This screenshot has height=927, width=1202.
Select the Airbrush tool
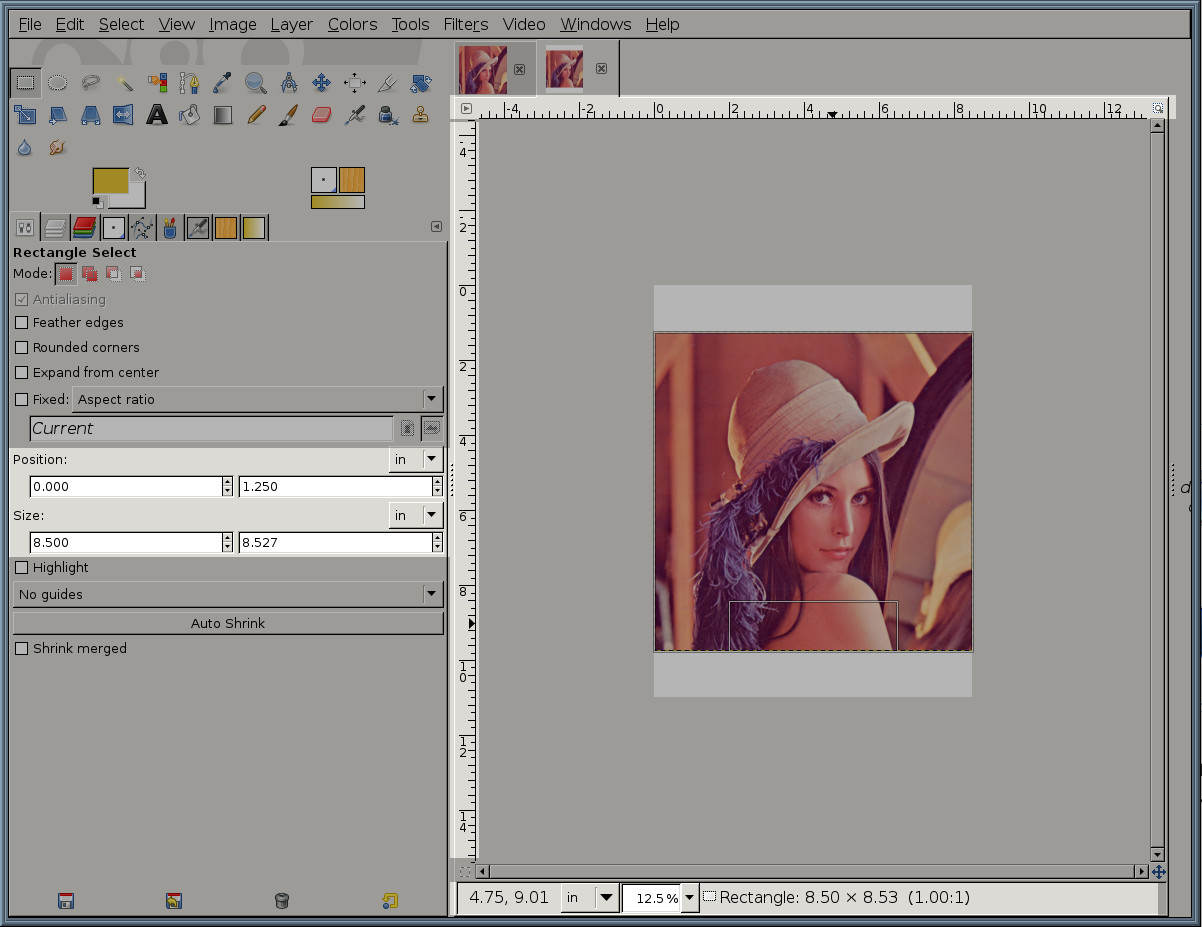coord(355,115)
